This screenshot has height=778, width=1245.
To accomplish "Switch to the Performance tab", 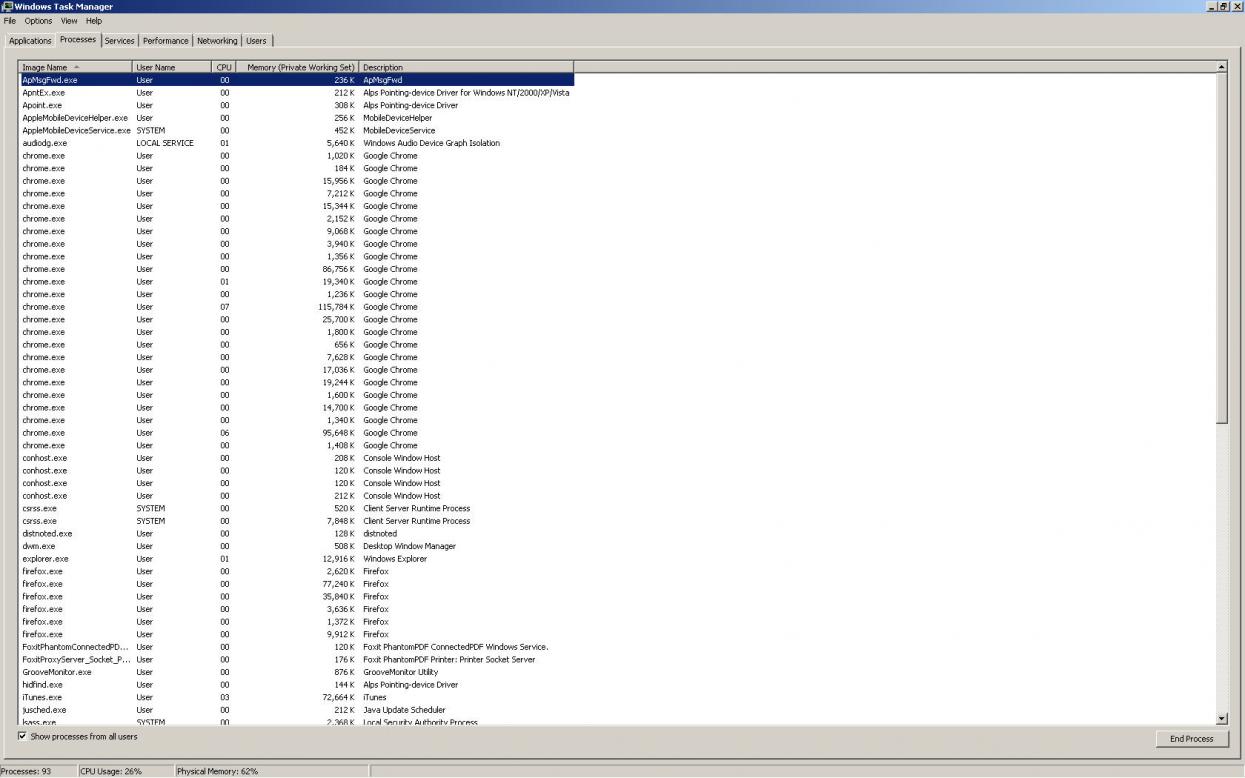I will pyautogui.click(x=165, y=41).
